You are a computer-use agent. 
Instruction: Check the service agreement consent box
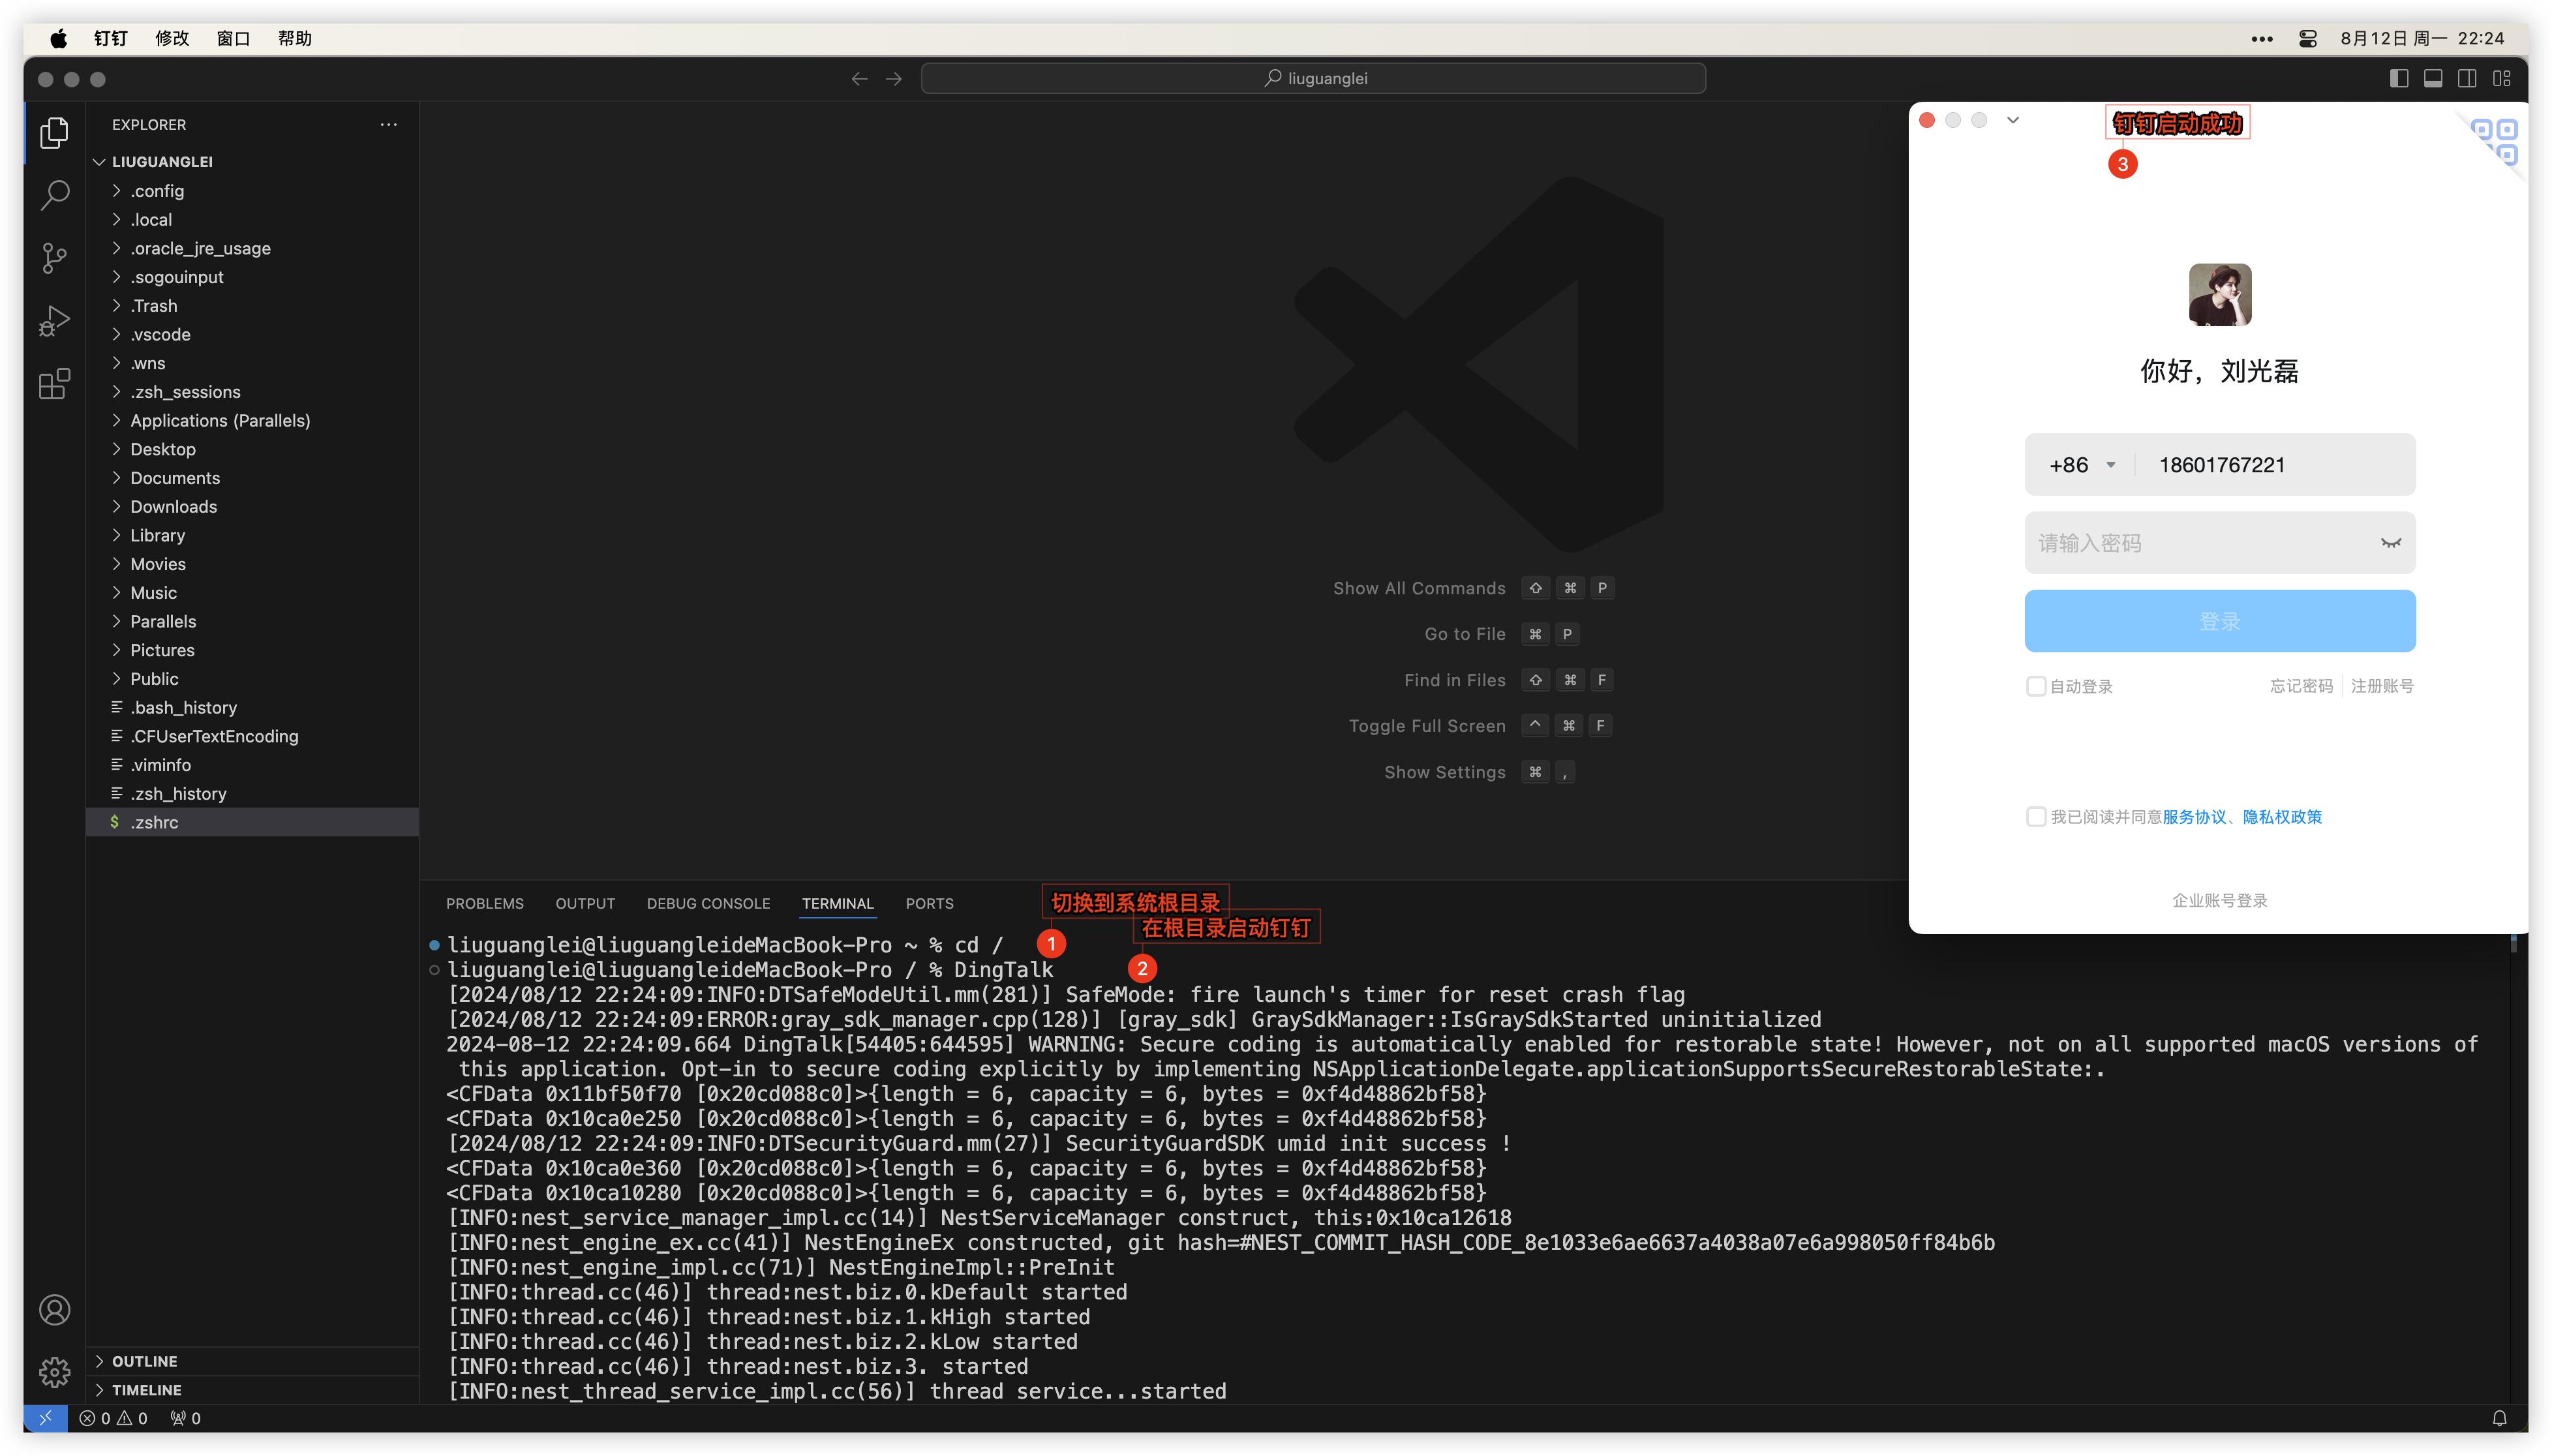click(x=2036, y=817)
